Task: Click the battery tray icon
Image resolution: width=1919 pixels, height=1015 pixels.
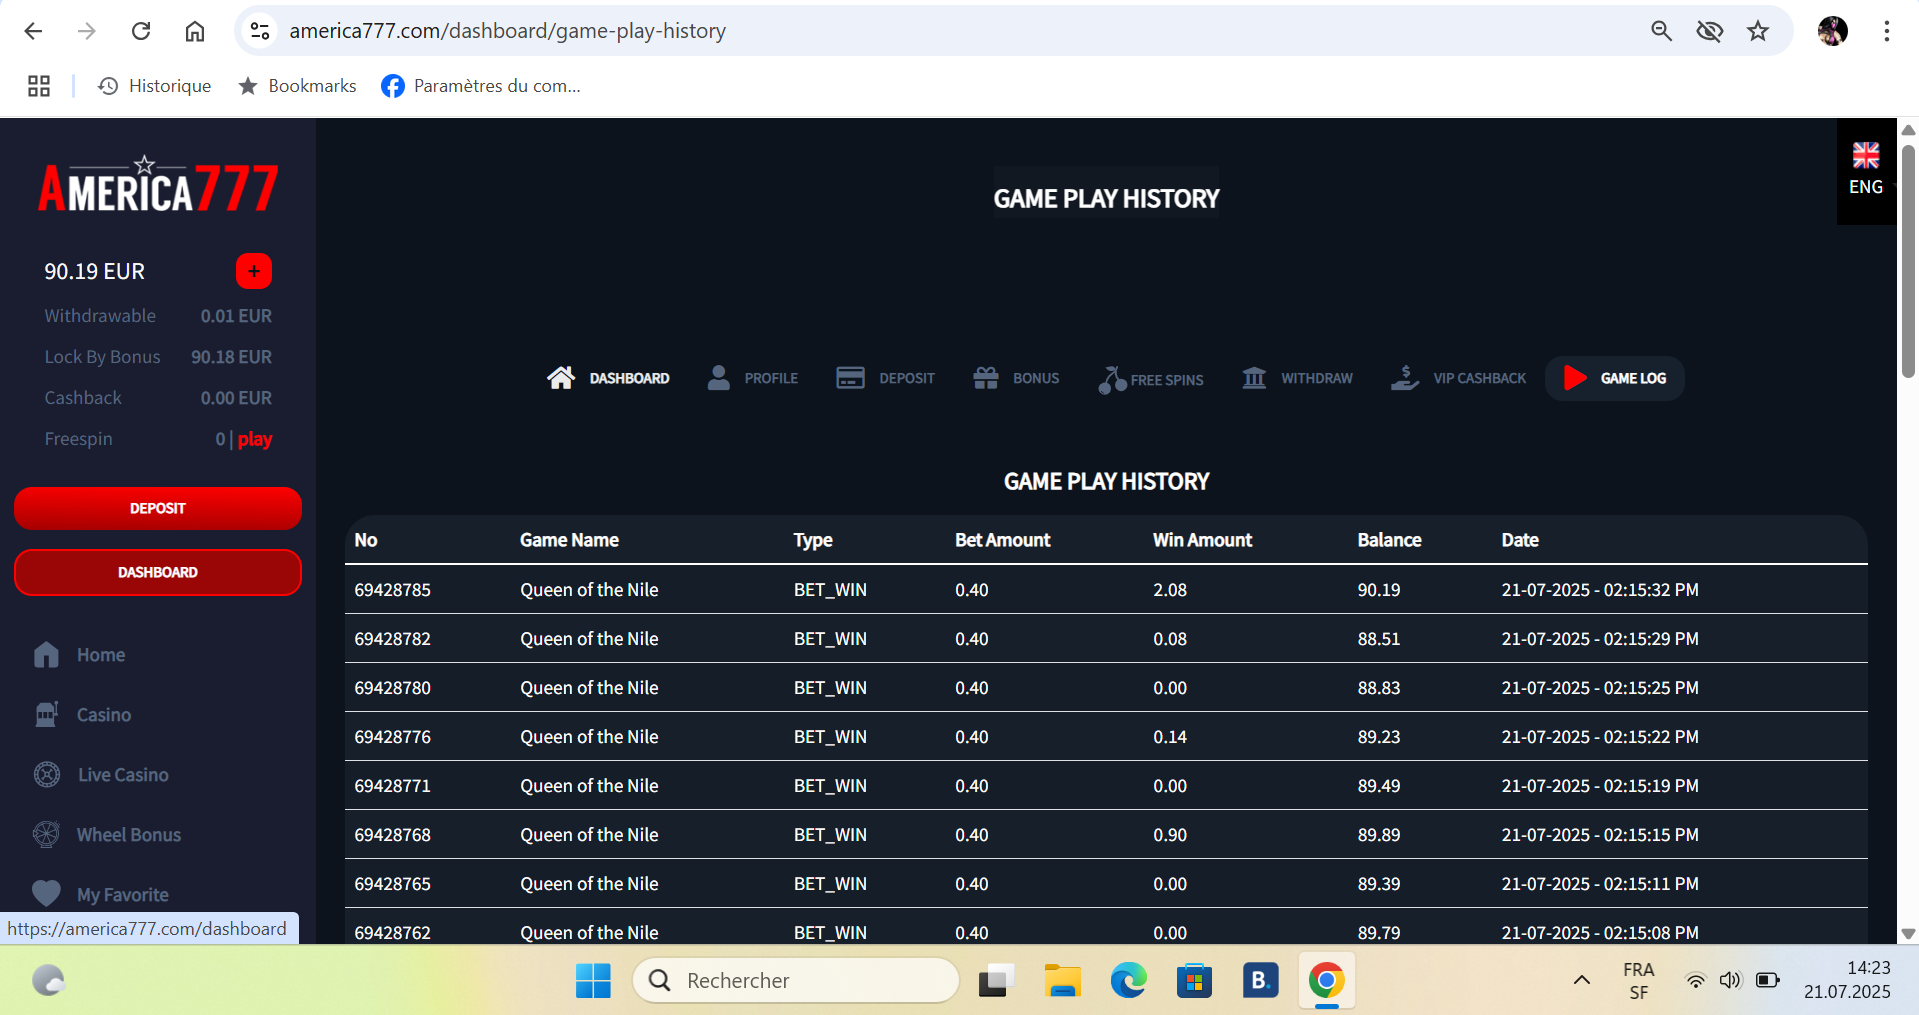Action: tap(1767, 980)
